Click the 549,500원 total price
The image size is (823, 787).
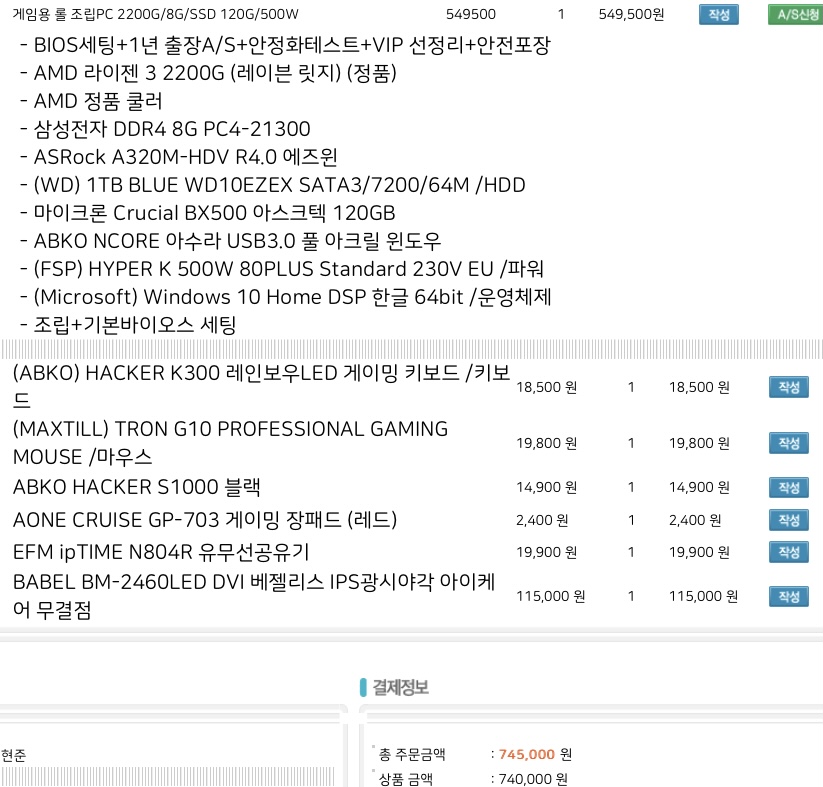pyautogui.click(x=631, y=14)
